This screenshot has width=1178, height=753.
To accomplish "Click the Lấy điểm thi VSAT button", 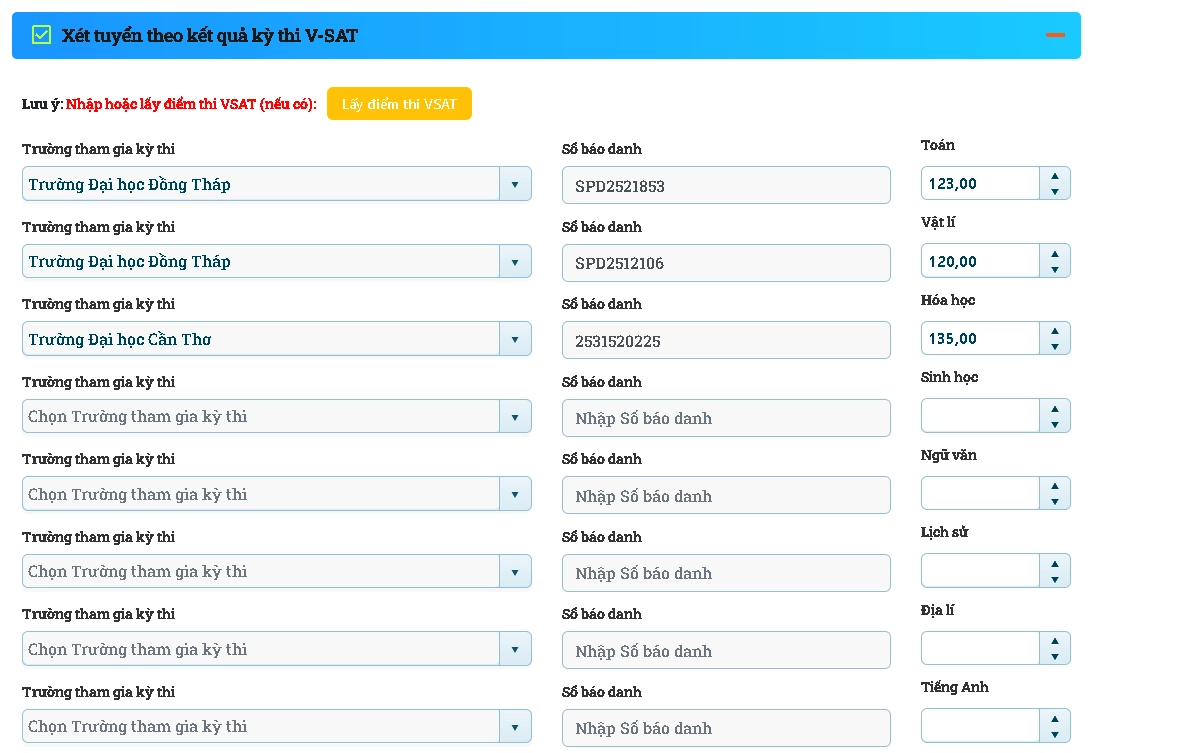I will tap(399, 104).
